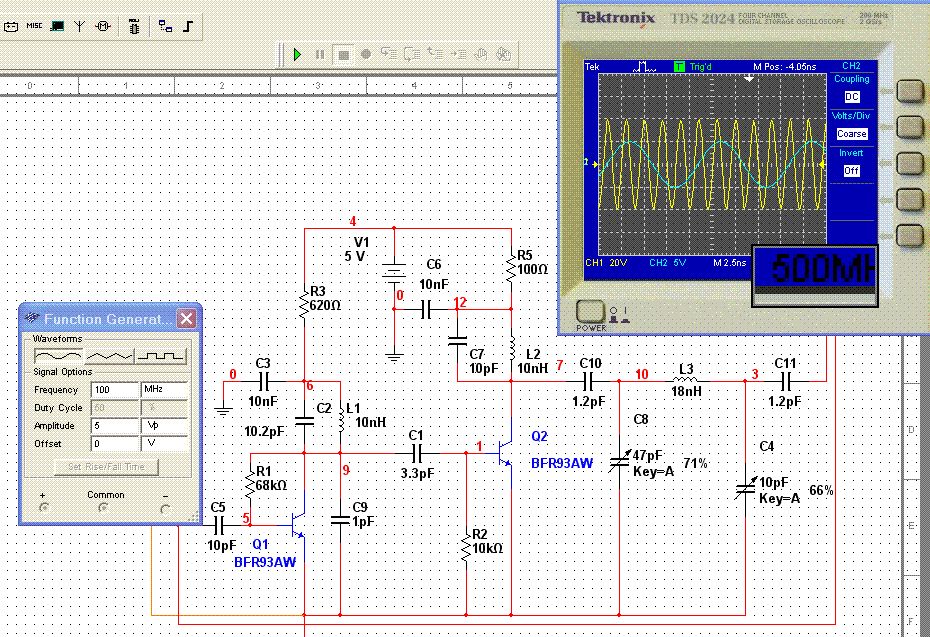Click the RF antenna component icon
Screen dimensions: 930x637
(x=79, y=26)
